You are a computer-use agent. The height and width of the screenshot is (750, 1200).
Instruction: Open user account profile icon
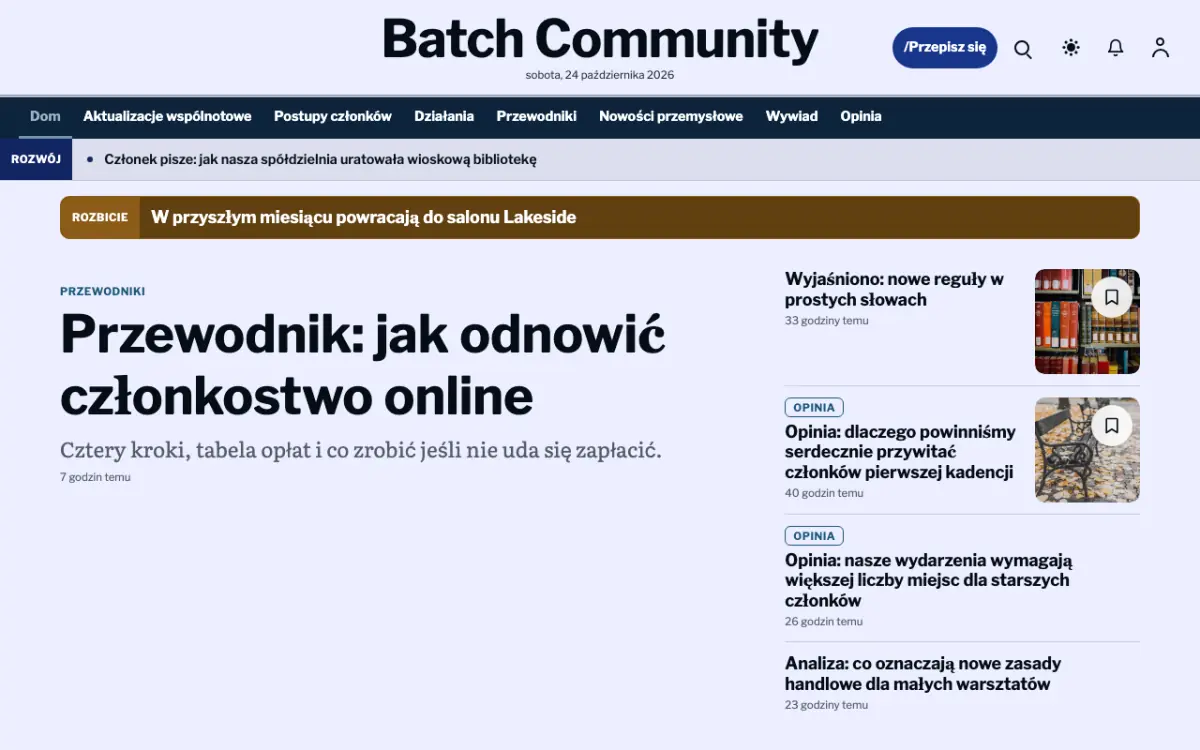point(1160,48)
